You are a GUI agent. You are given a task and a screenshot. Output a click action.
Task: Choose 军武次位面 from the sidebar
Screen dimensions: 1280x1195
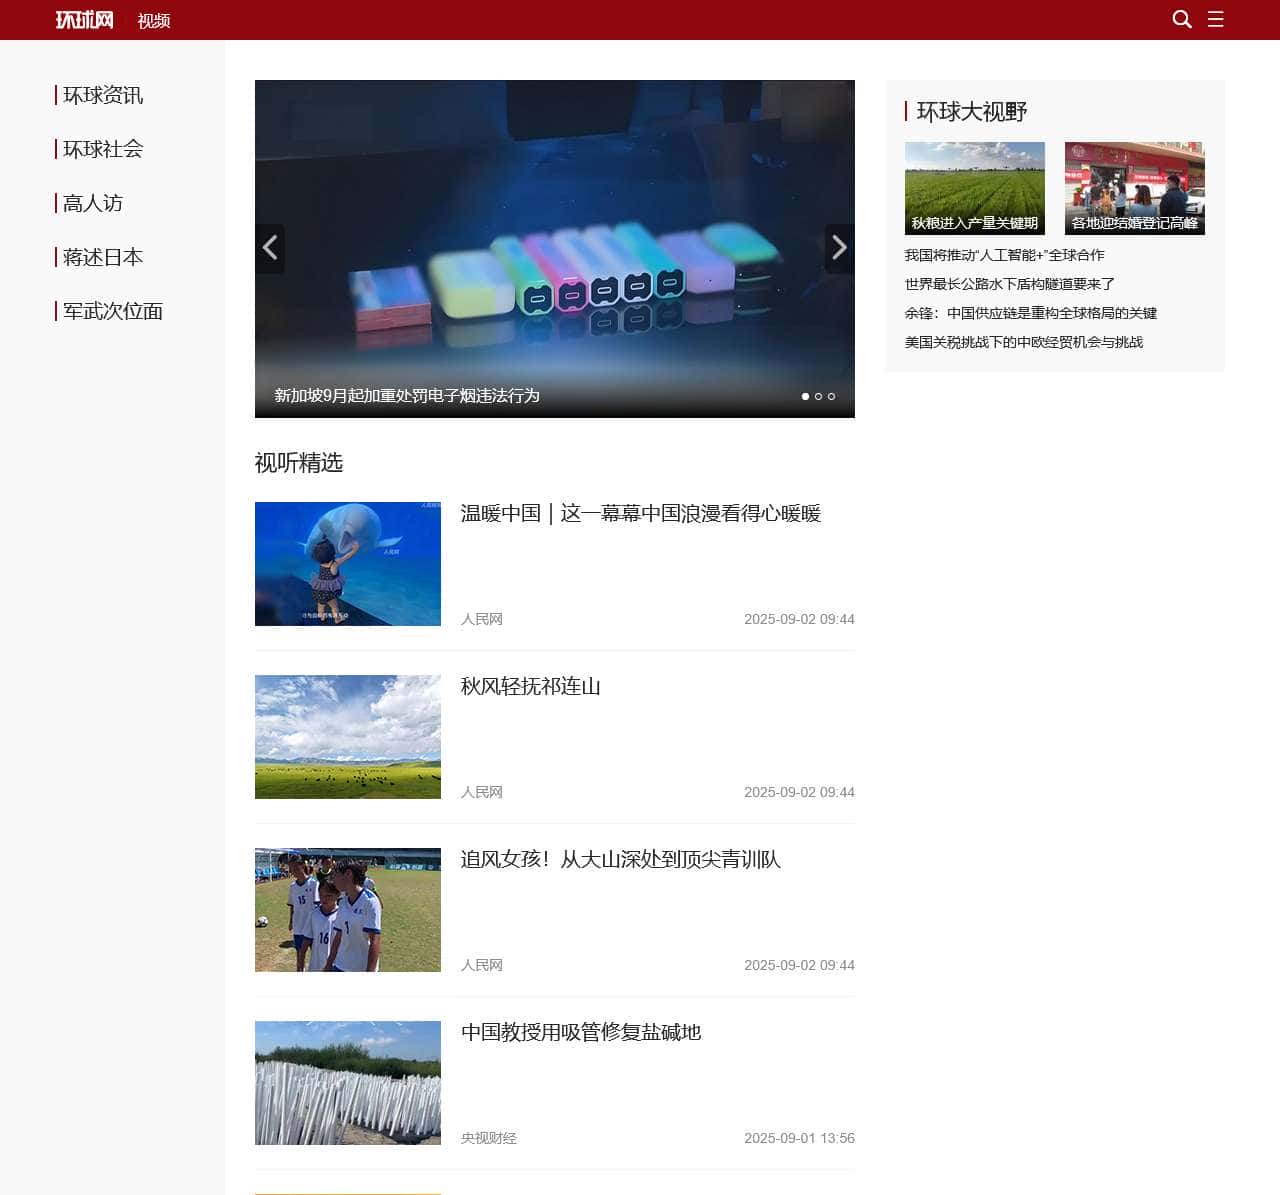click(113, 311)
